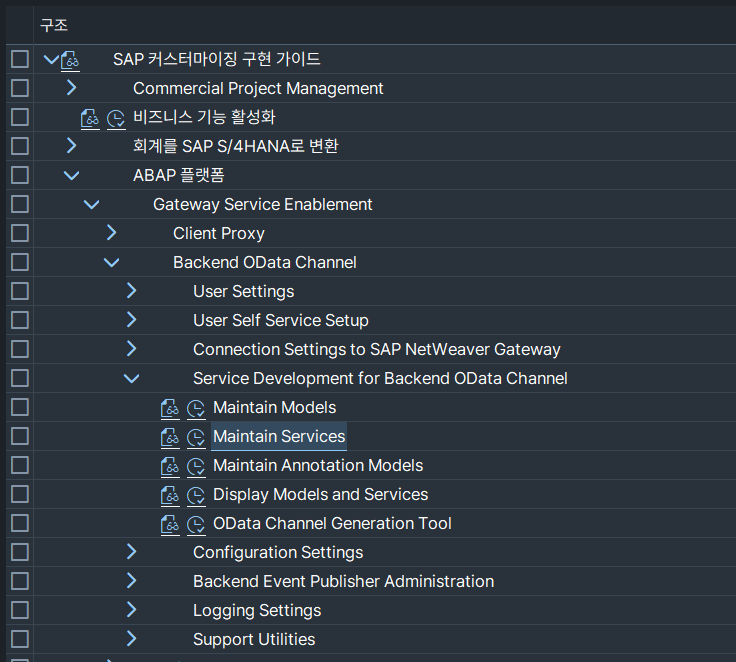Expand User Settings node
The image size is (736, 662).
(131, 291)
